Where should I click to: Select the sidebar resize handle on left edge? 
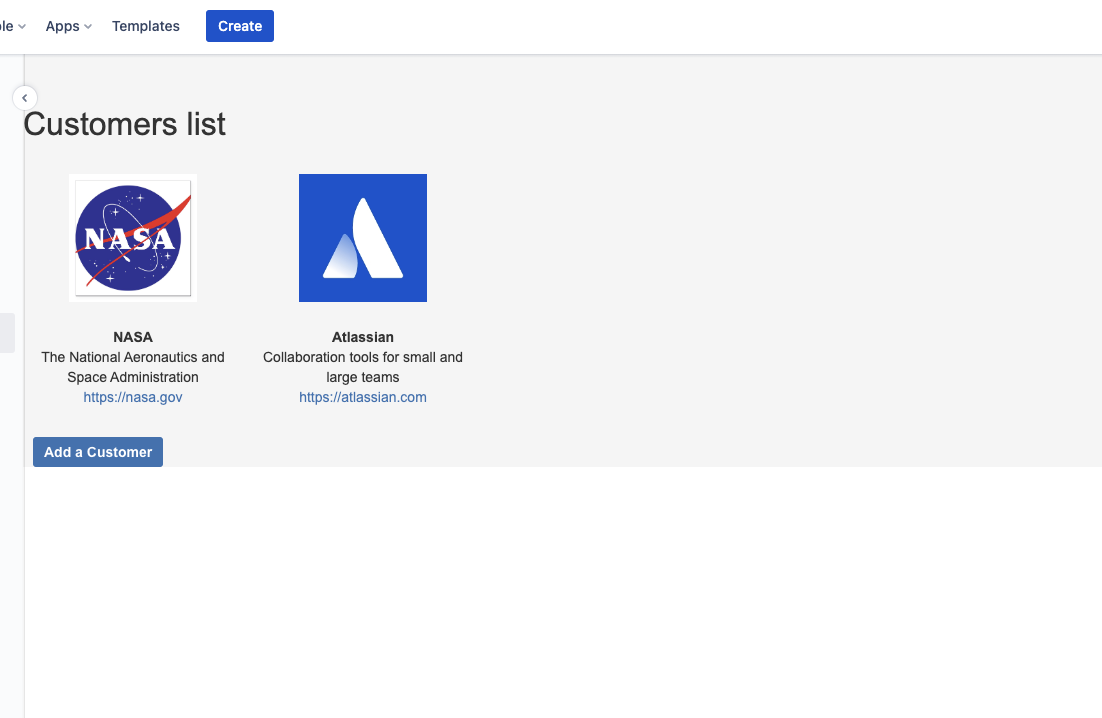7,333
